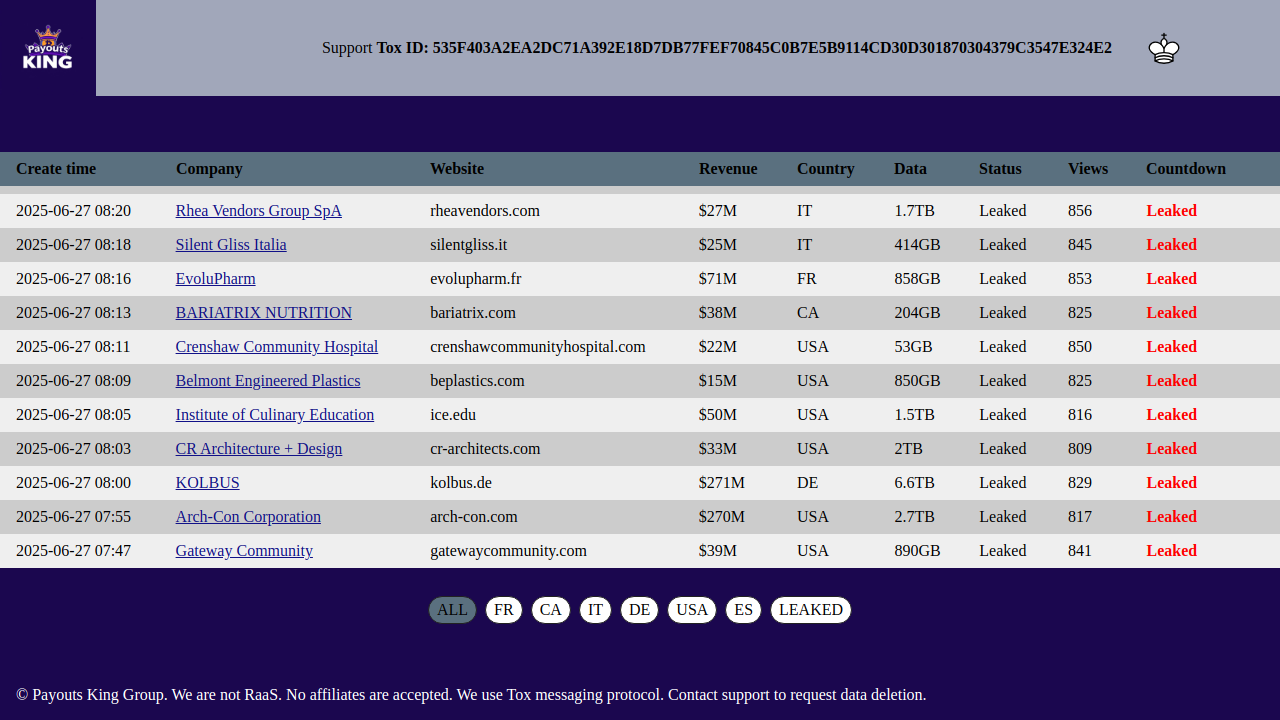Select the ALL filter pill
The width and height of the screenshot is (1280, 720).
click(452, 610)
